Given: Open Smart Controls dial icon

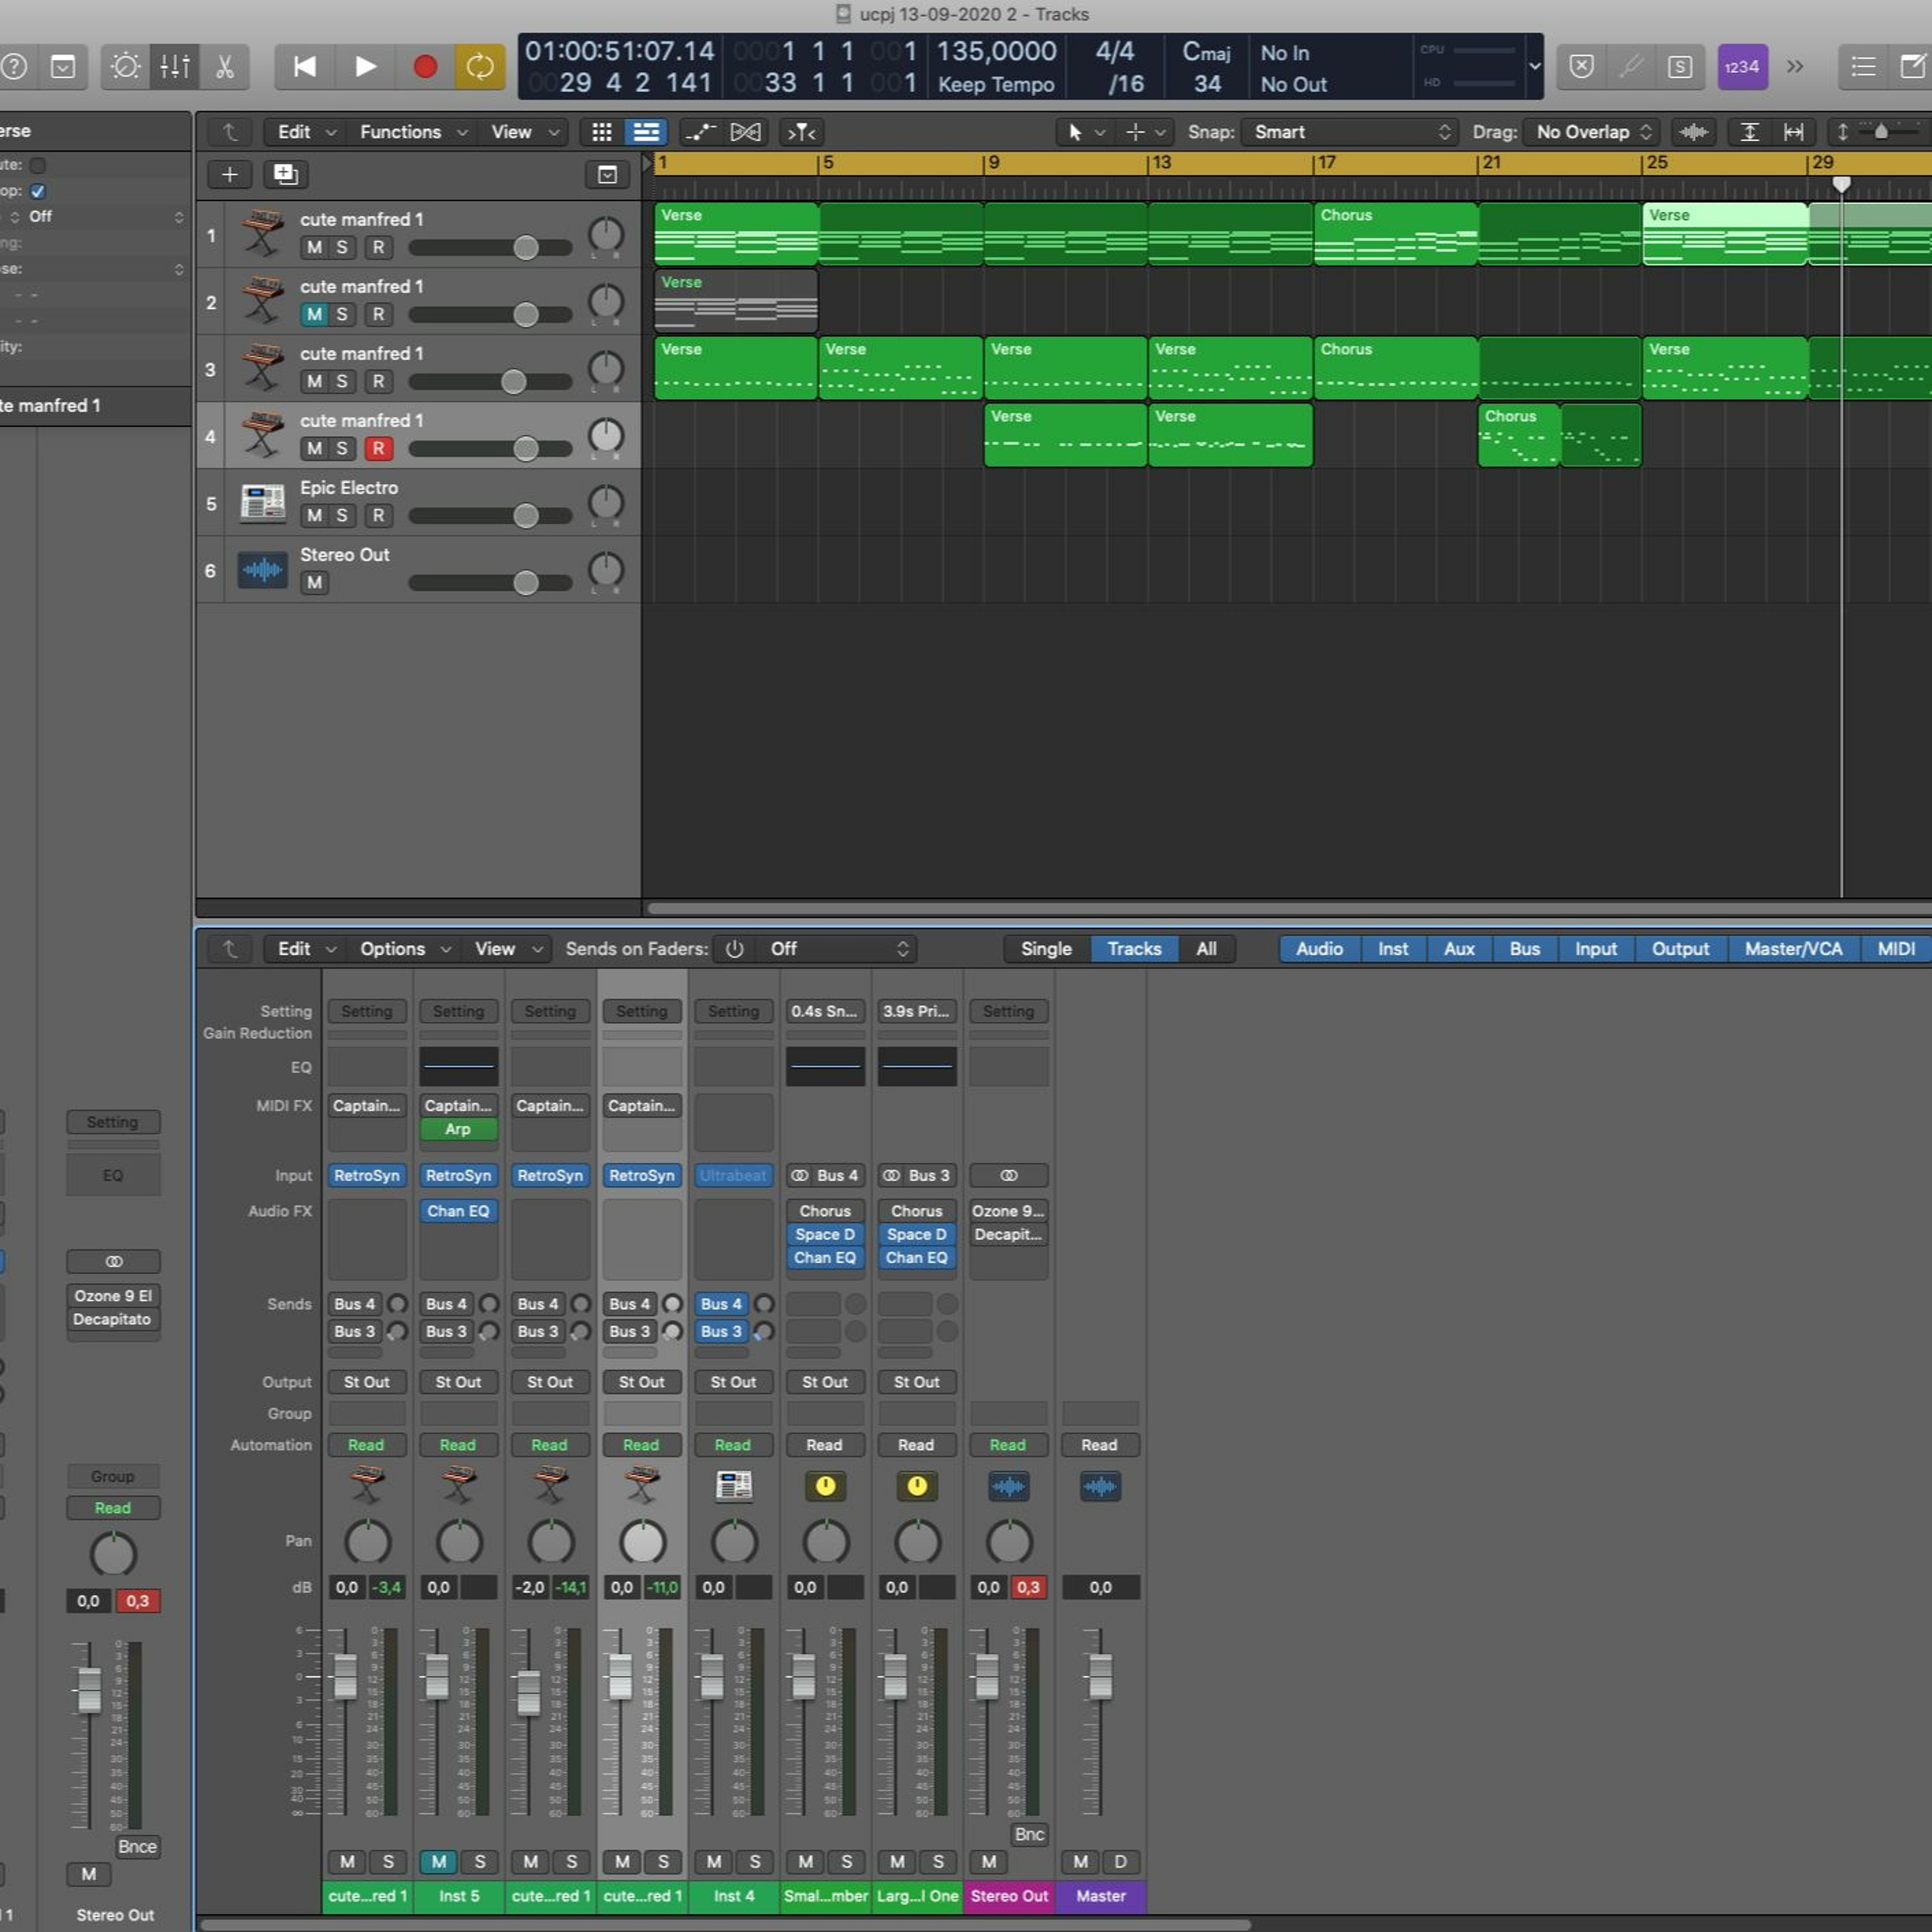Looking at the screenshot, I should coord(125,67).
